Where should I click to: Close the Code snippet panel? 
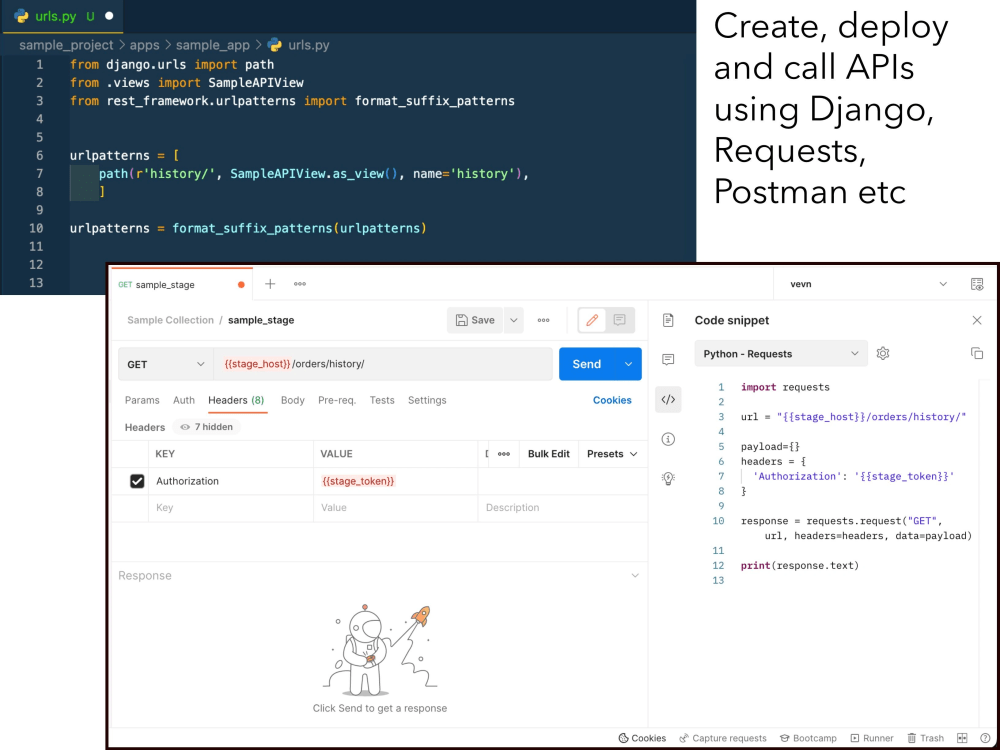click(x=976, y=320)
